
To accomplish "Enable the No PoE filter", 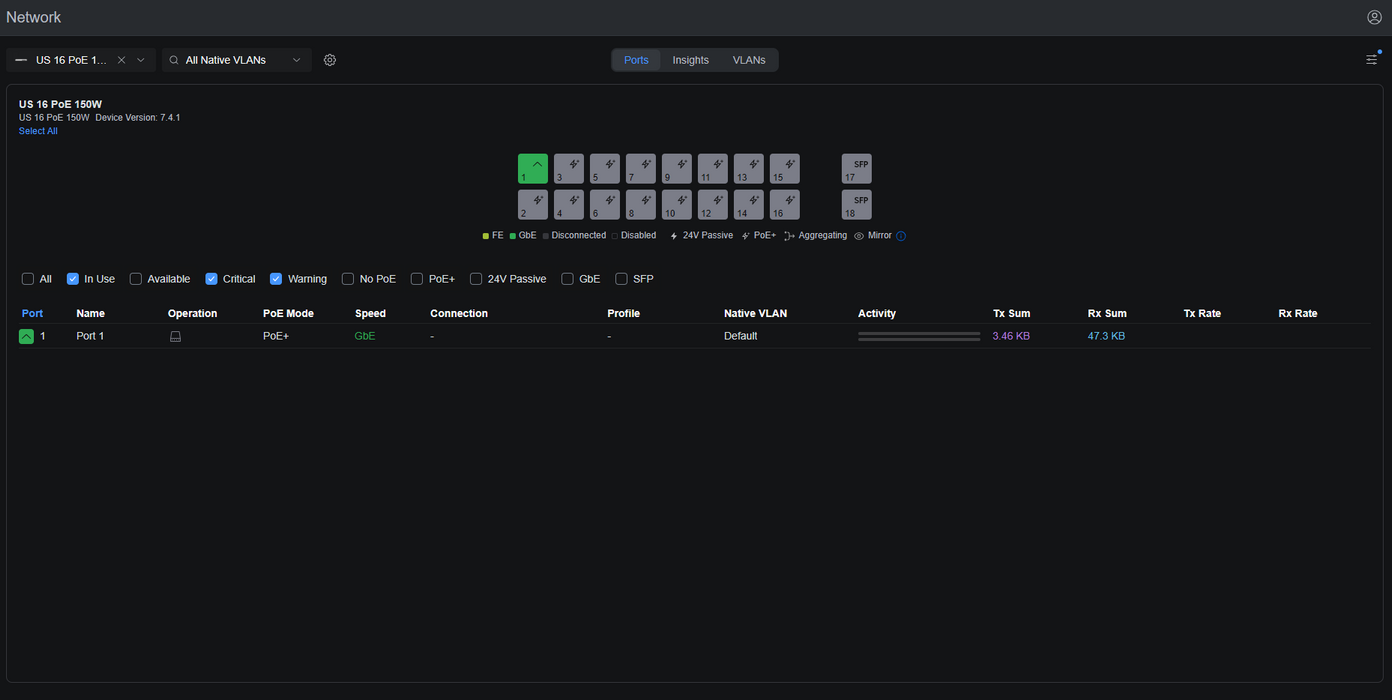I will (x=348, y=279).
